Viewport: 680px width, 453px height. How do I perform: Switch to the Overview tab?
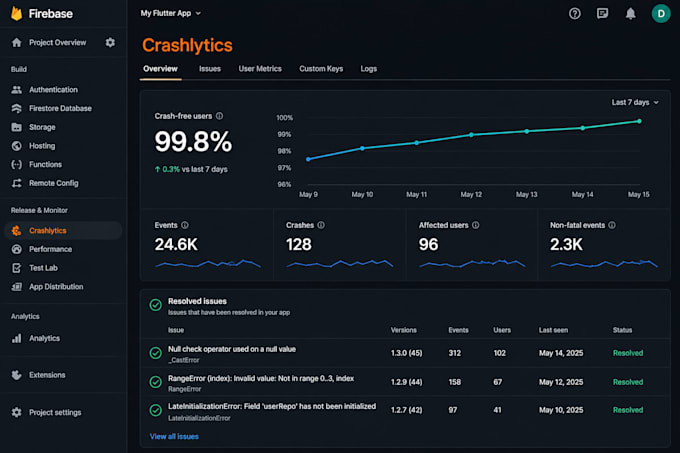coord(160,68)
